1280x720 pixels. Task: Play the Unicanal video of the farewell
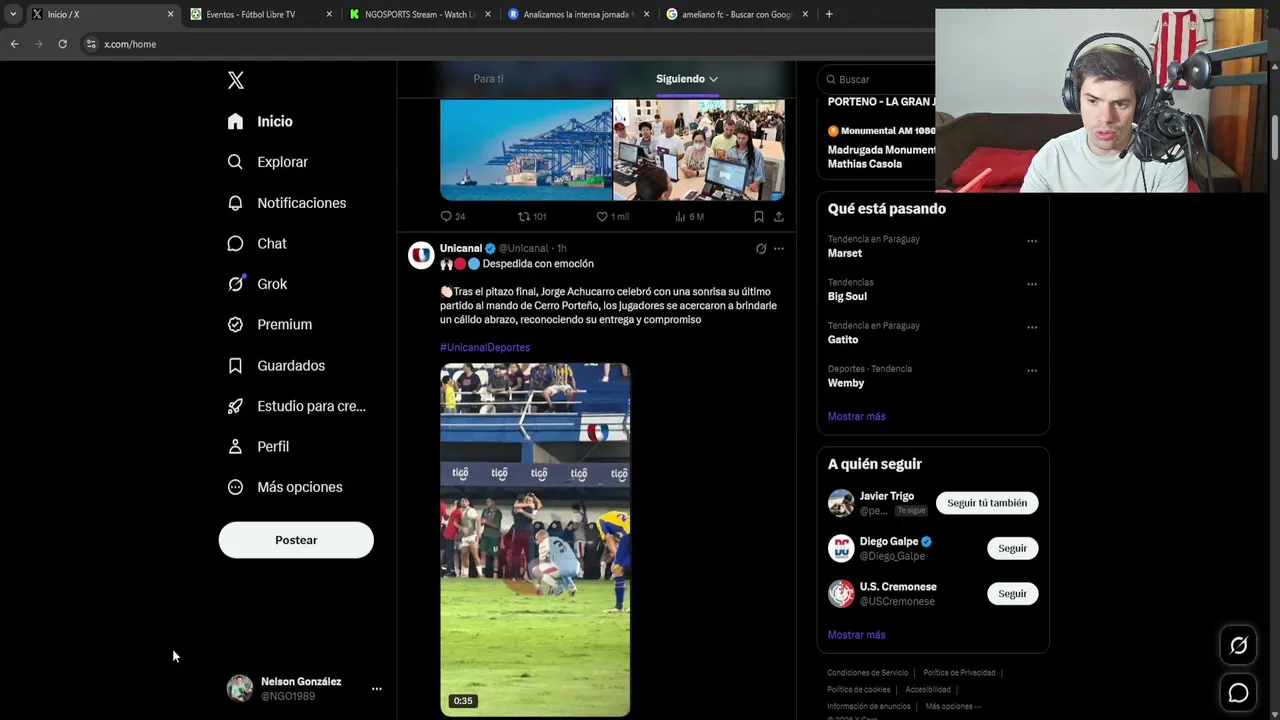(x=535, y=539)
